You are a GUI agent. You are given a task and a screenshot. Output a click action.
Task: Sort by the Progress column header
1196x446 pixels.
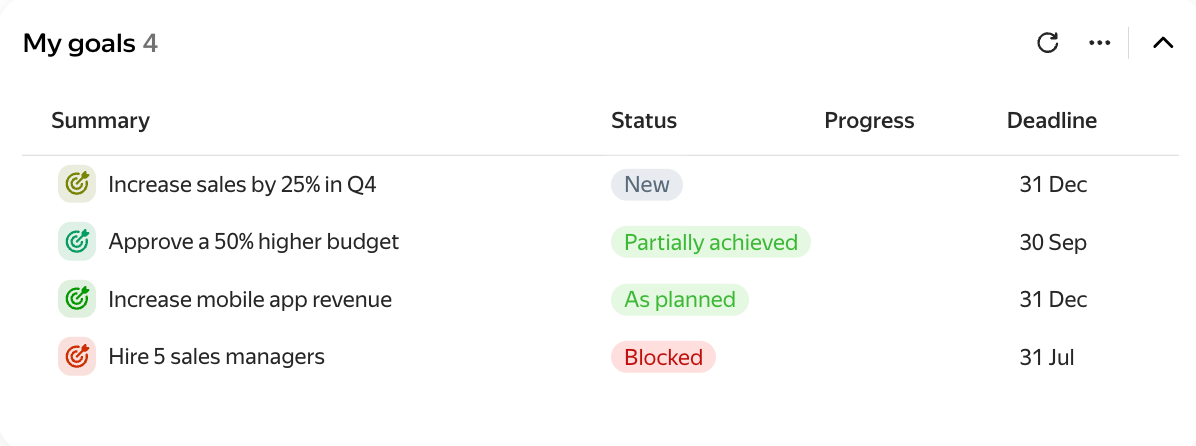tap(870, 120)
